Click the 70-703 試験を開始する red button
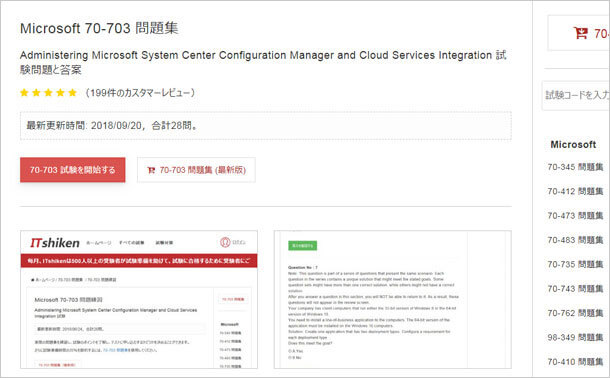 click(73, 170)
